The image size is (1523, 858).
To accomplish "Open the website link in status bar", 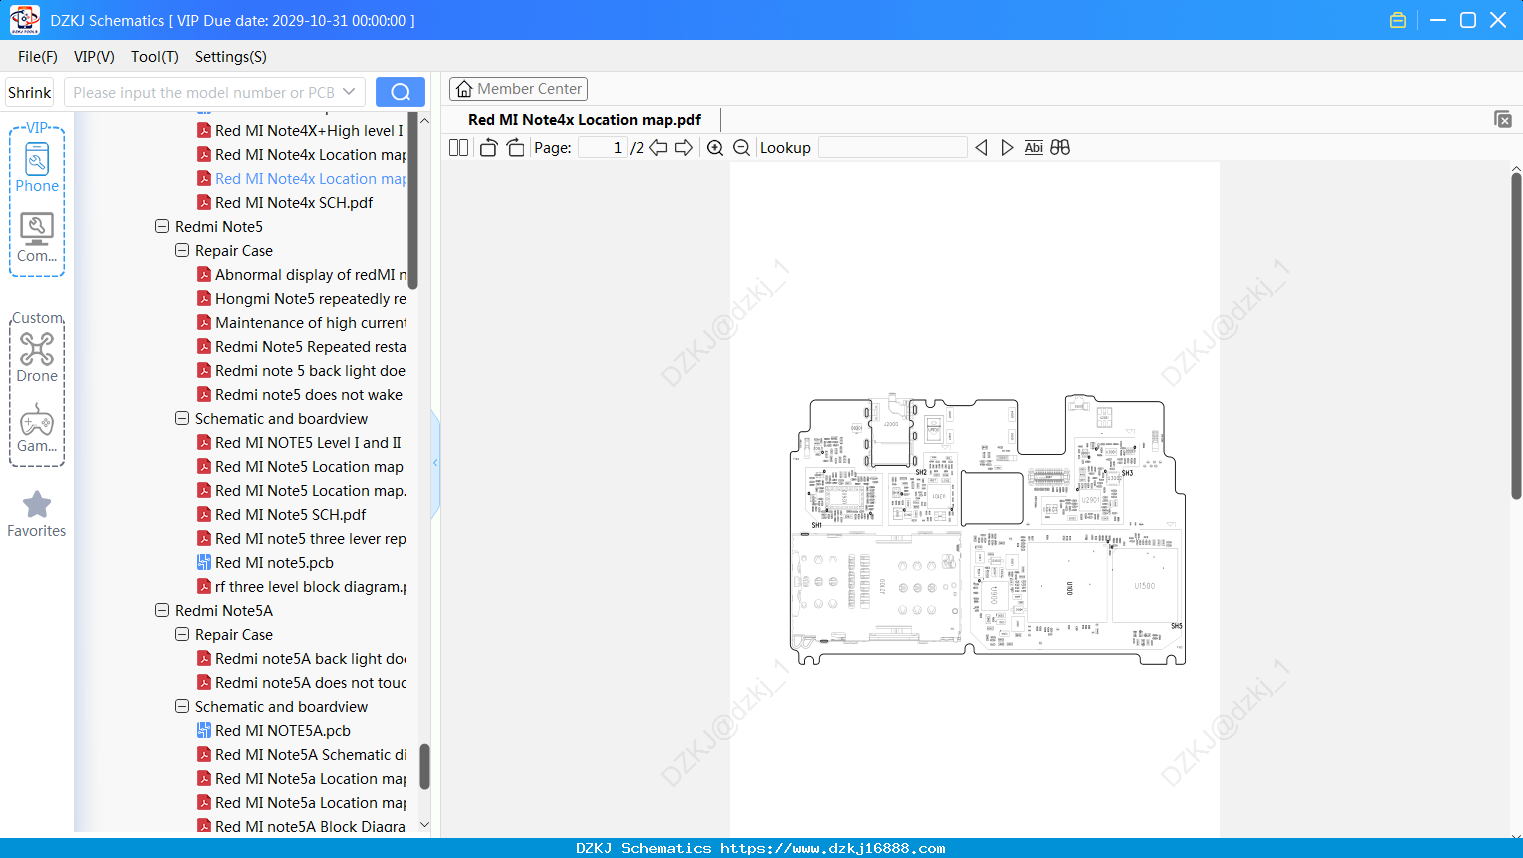I will click(x=832, y=848).
